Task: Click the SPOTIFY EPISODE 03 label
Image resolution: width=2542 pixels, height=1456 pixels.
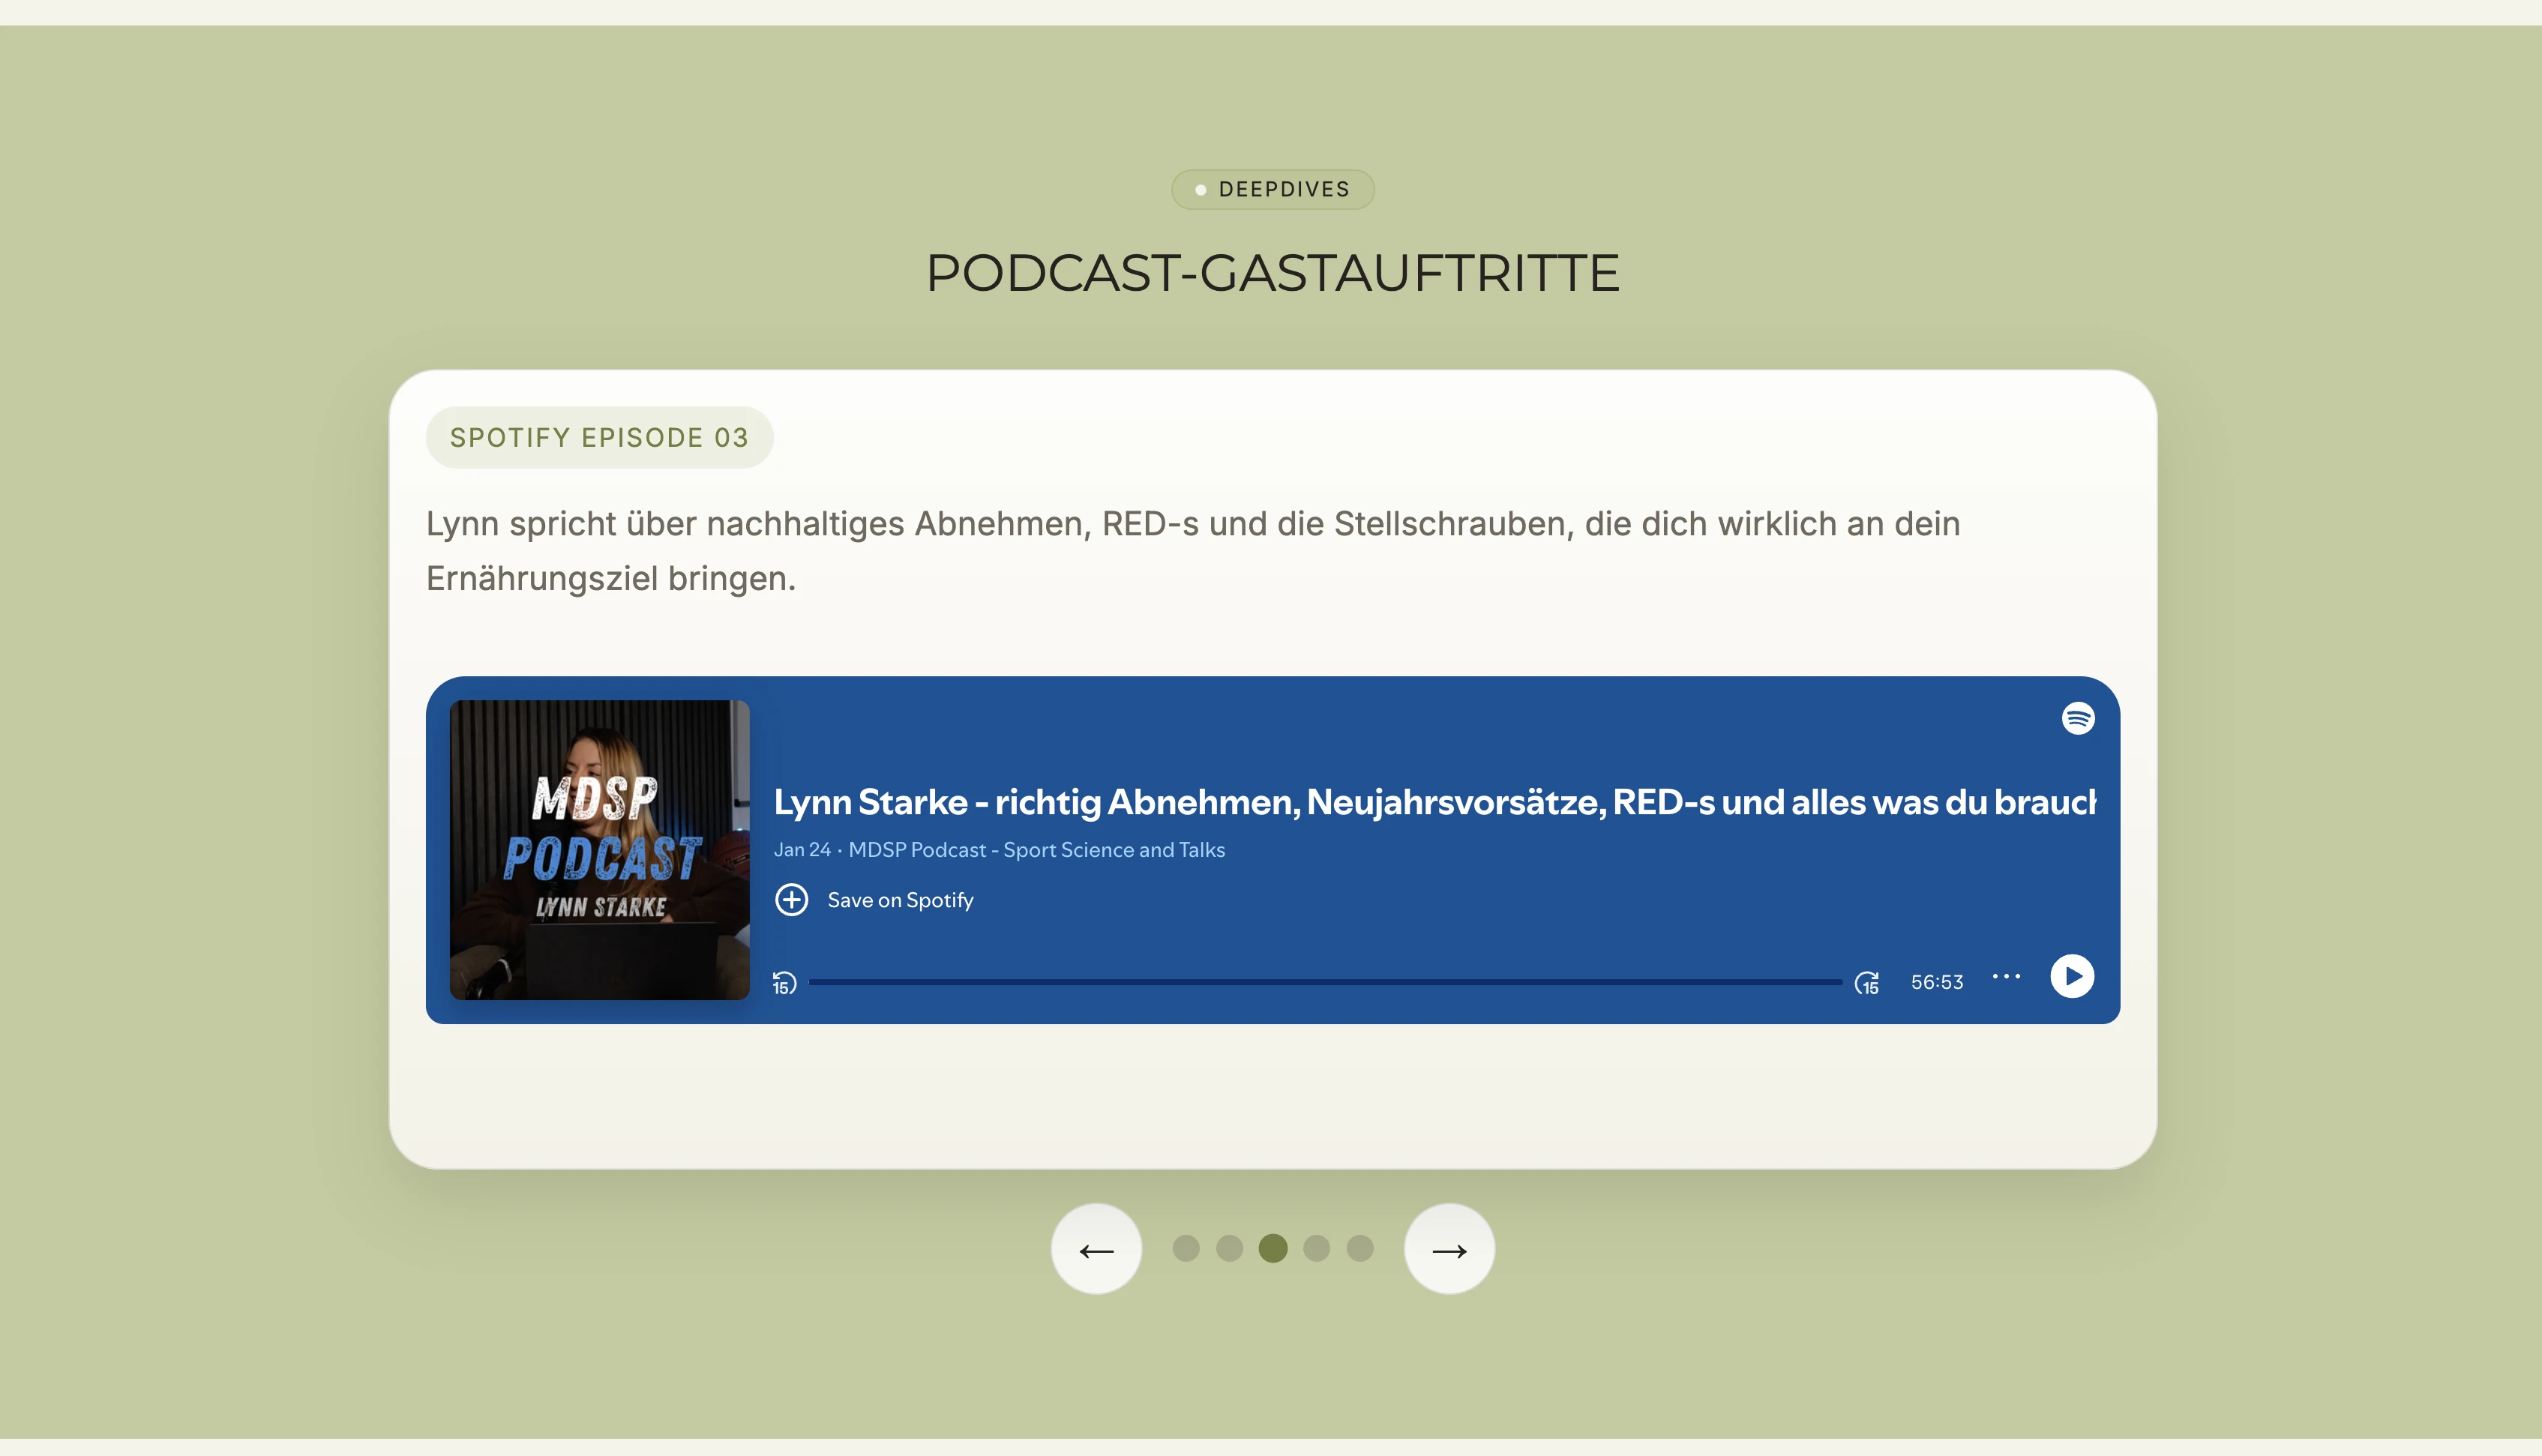Action: pos(599,437)
